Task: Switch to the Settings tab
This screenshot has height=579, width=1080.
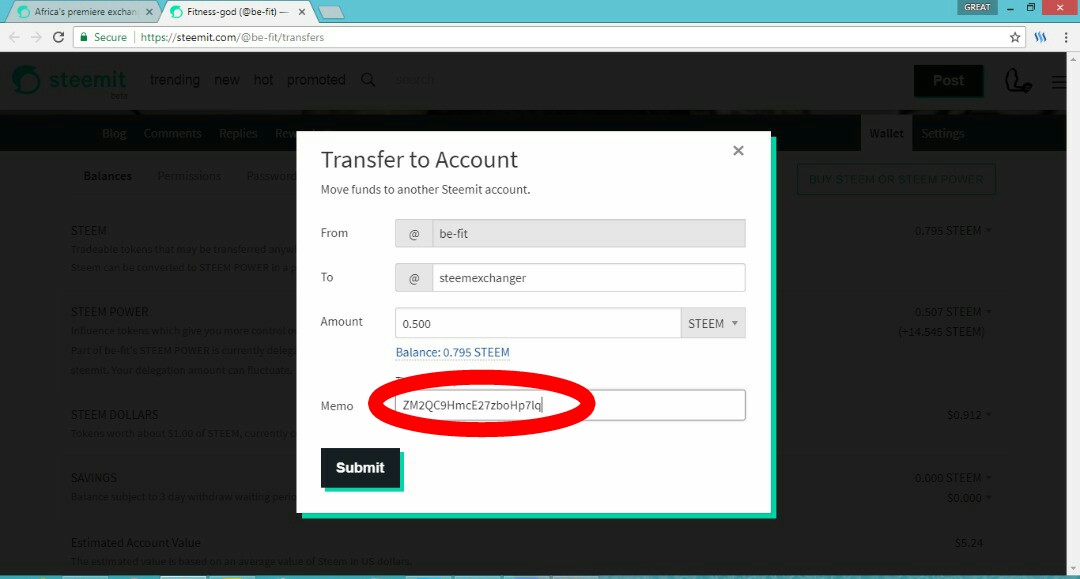Action: pos(943,134)
